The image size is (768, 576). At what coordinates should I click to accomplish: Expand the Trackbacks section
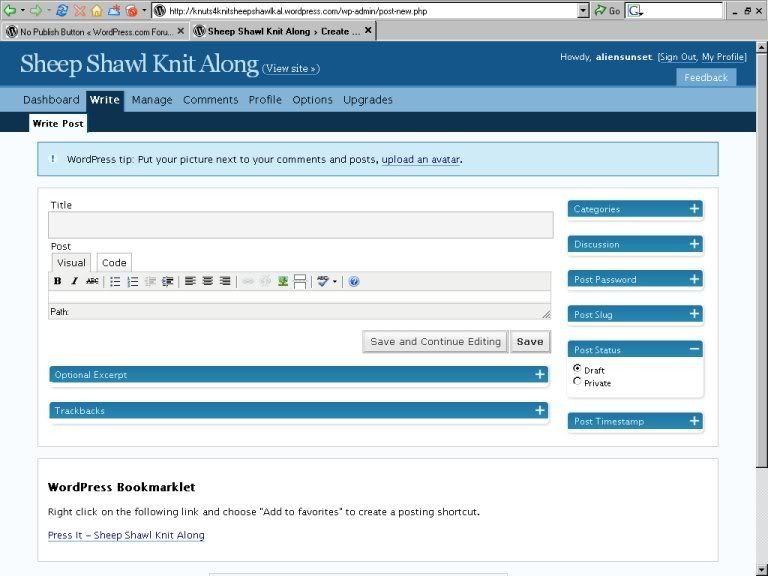(540, 410)
